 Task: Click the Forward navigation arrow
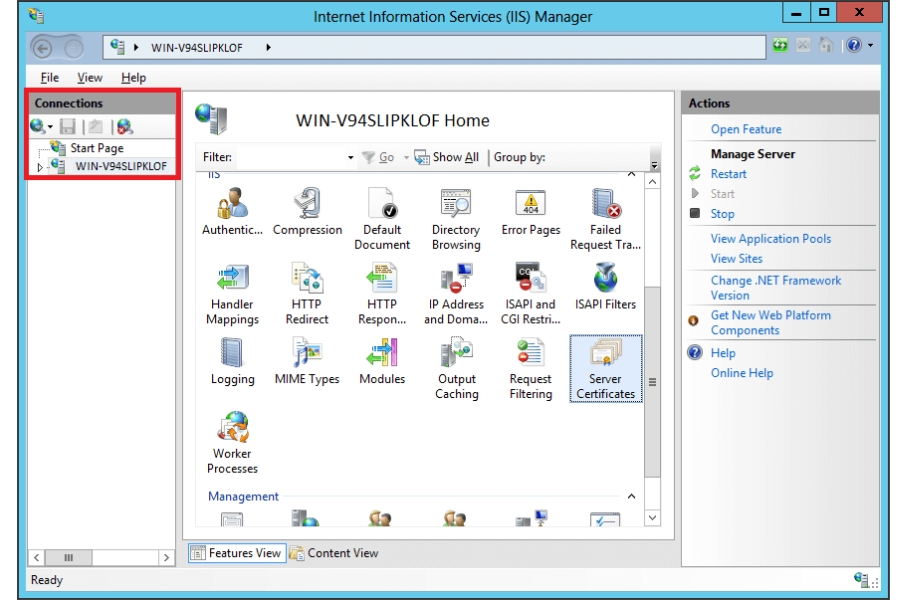point(73,48)
